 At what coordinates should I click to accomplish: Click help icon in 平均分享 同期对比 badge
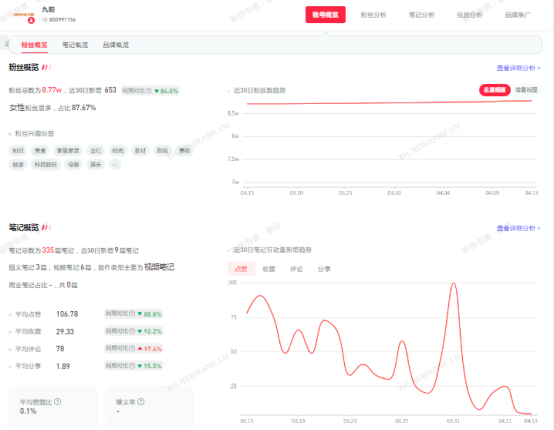(132, 366)
